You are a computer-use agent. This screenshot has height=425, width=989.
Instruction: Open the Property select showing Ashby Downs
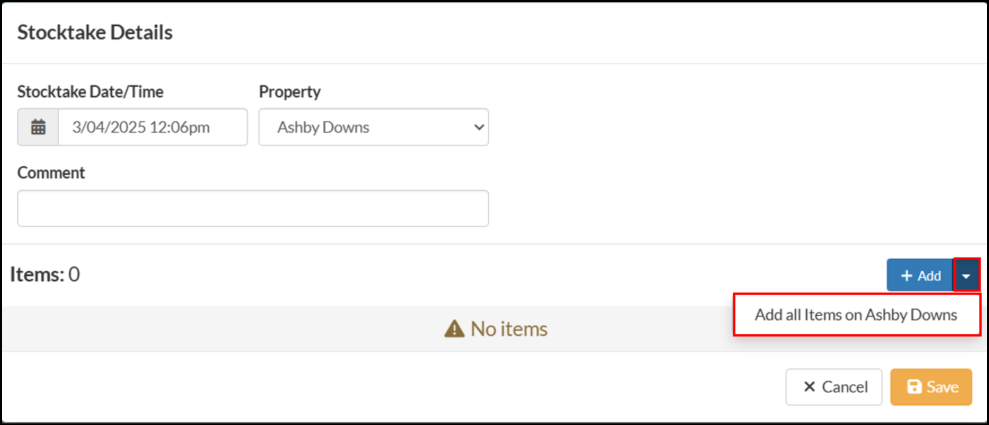[373, 127]
